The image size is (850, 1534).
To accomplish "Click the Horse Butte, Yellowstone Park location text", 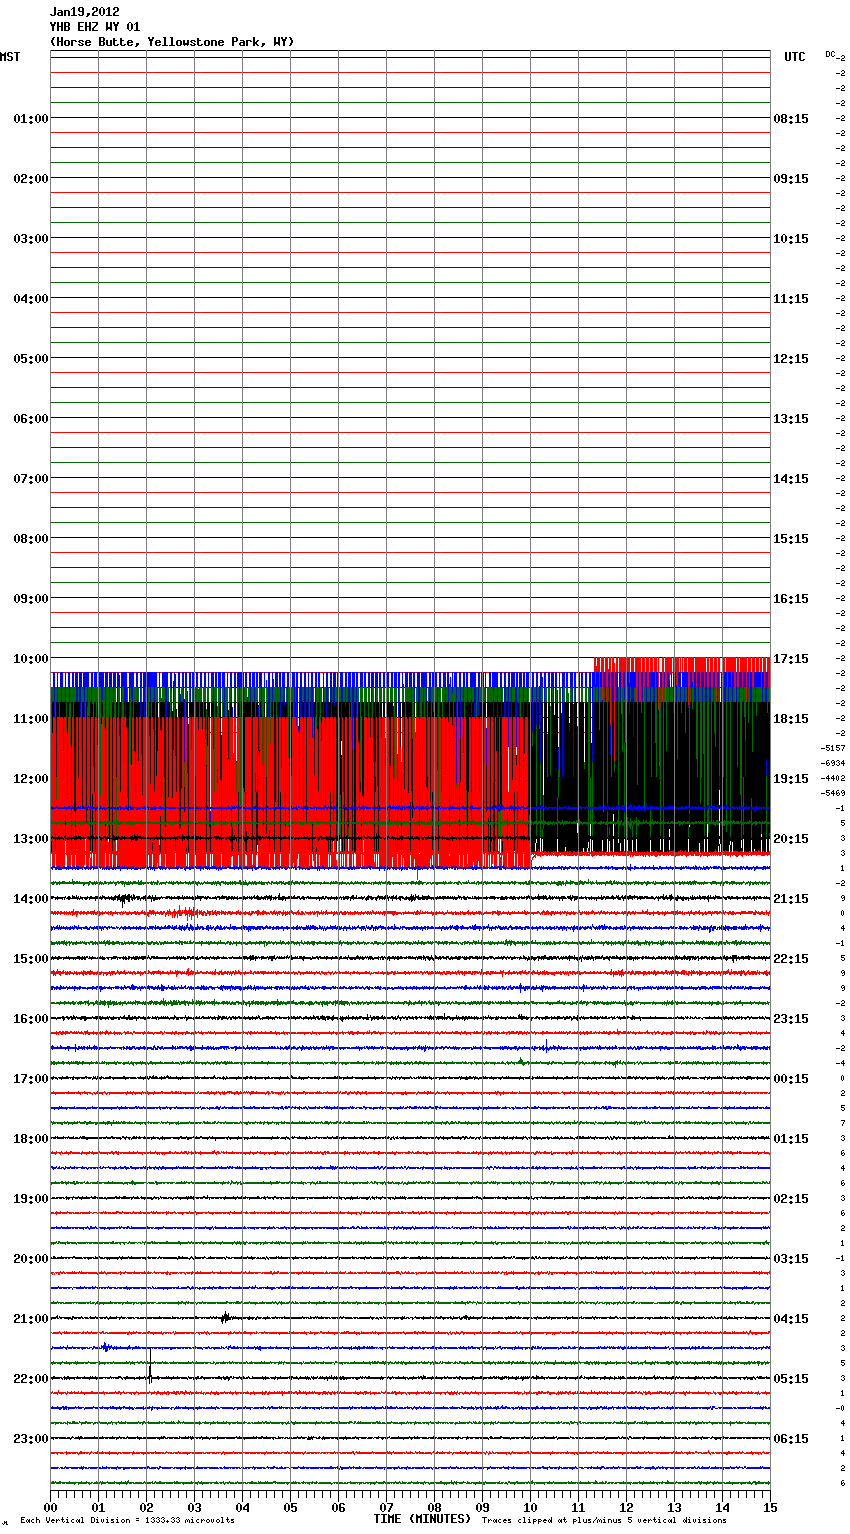I will 172,42.
